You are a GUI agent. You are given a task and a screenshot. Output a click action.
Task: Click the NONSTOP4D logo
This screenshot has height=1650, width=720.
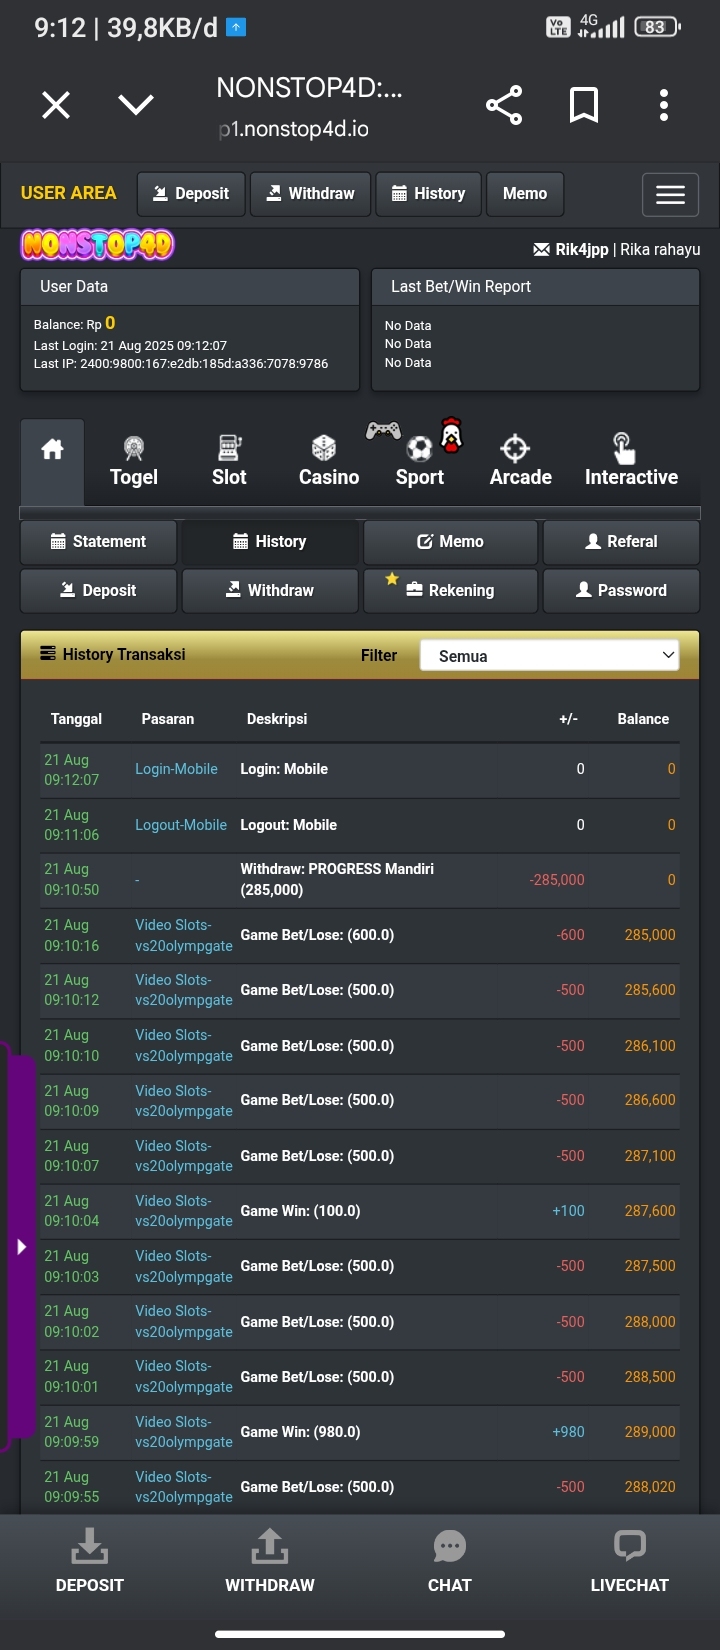[x=97, y=245]
